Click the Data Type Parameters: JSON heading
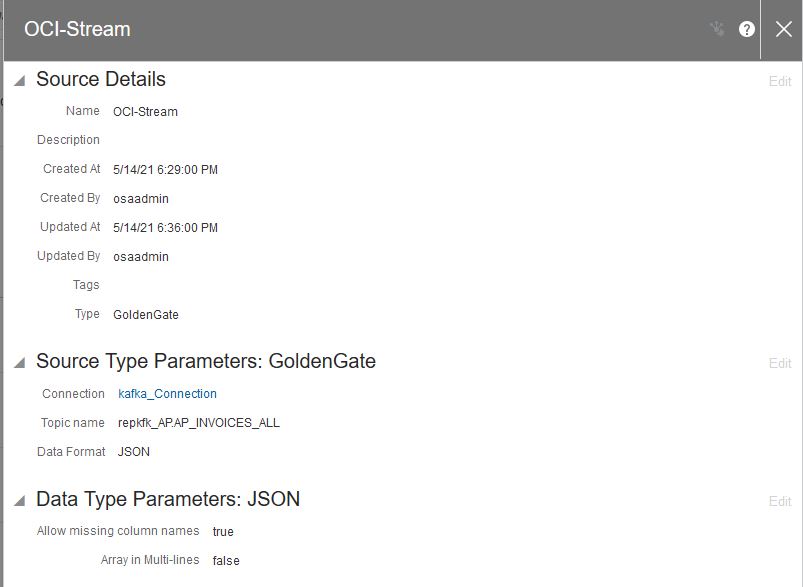 click(168, 499)
